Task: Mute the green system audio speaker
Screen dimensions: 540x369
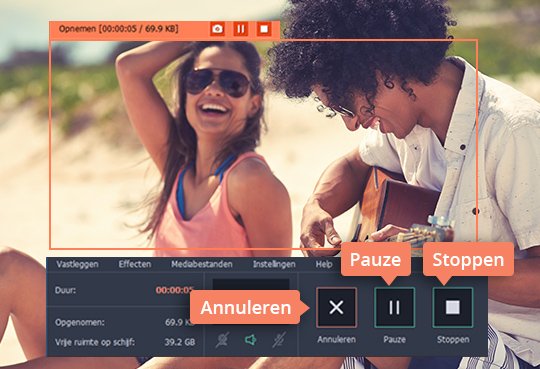Action: (x=250, y=340)
